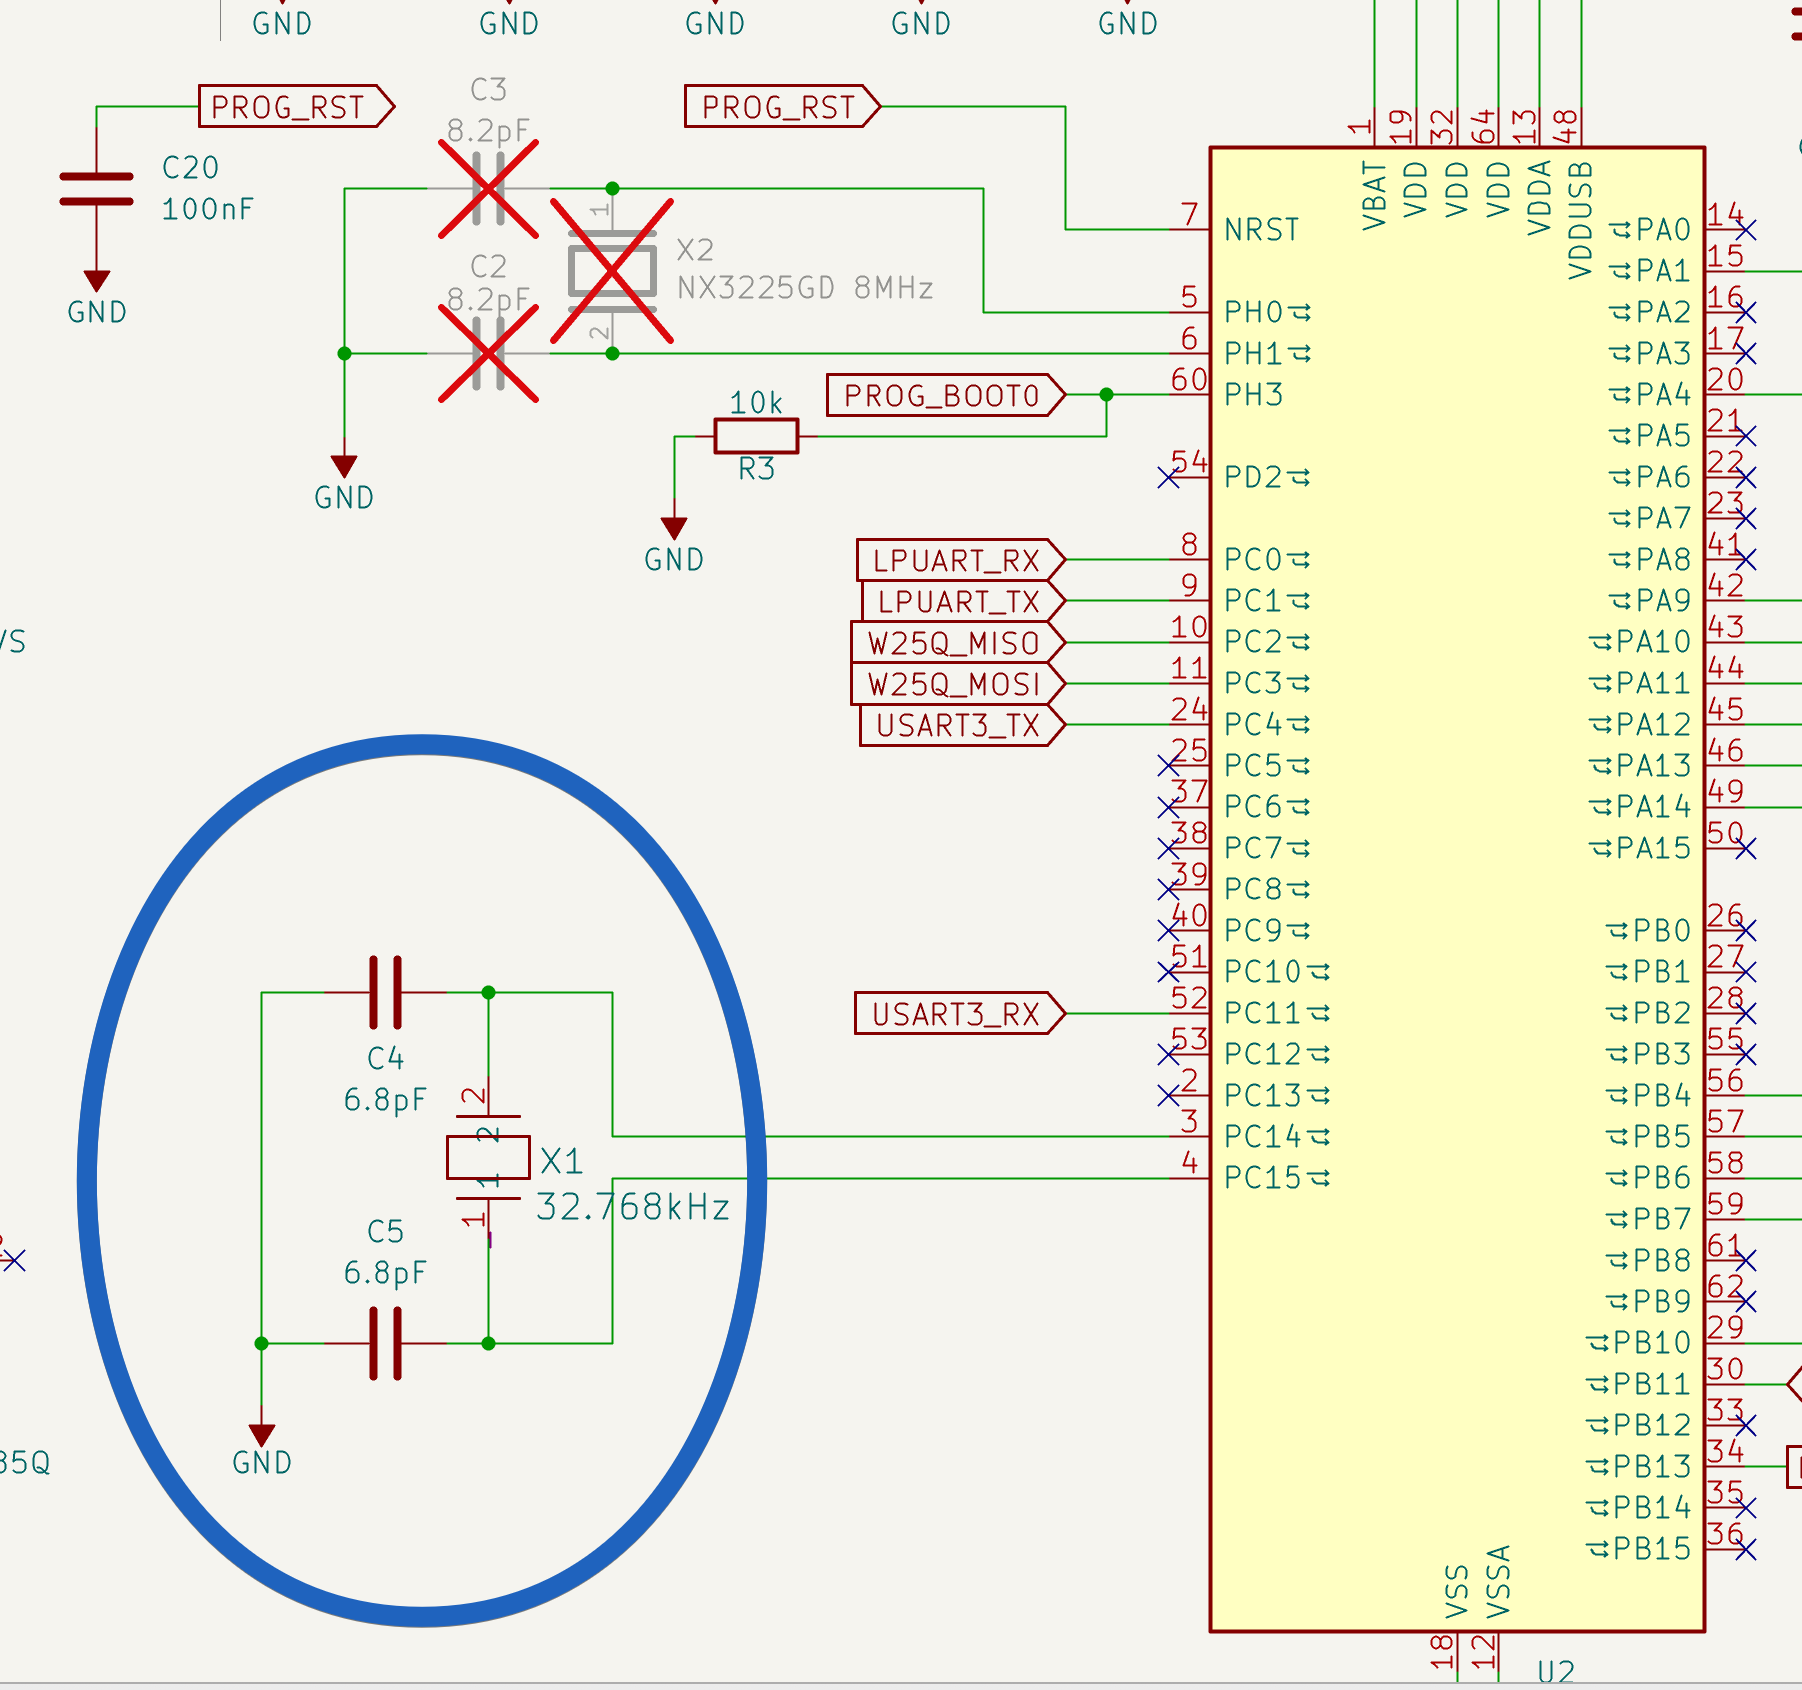
Task: Select capacitor C20 100nF
Action: 95,190
